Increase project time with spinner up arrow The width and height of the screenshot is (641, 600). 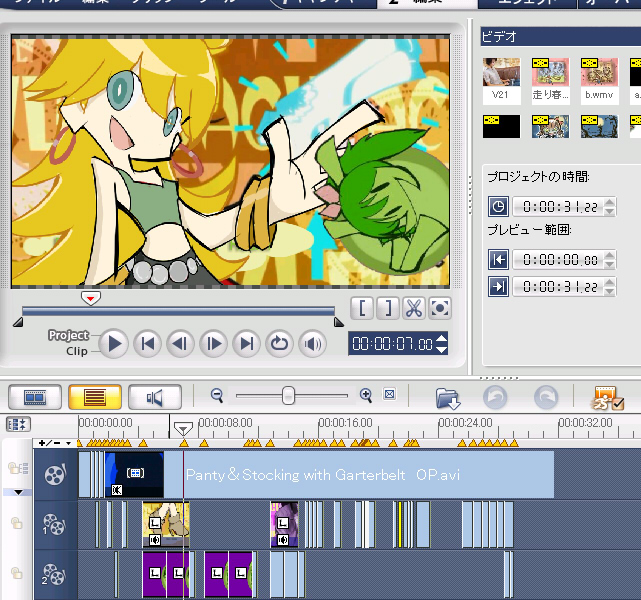pyautogui.click(x=610, y=202)
